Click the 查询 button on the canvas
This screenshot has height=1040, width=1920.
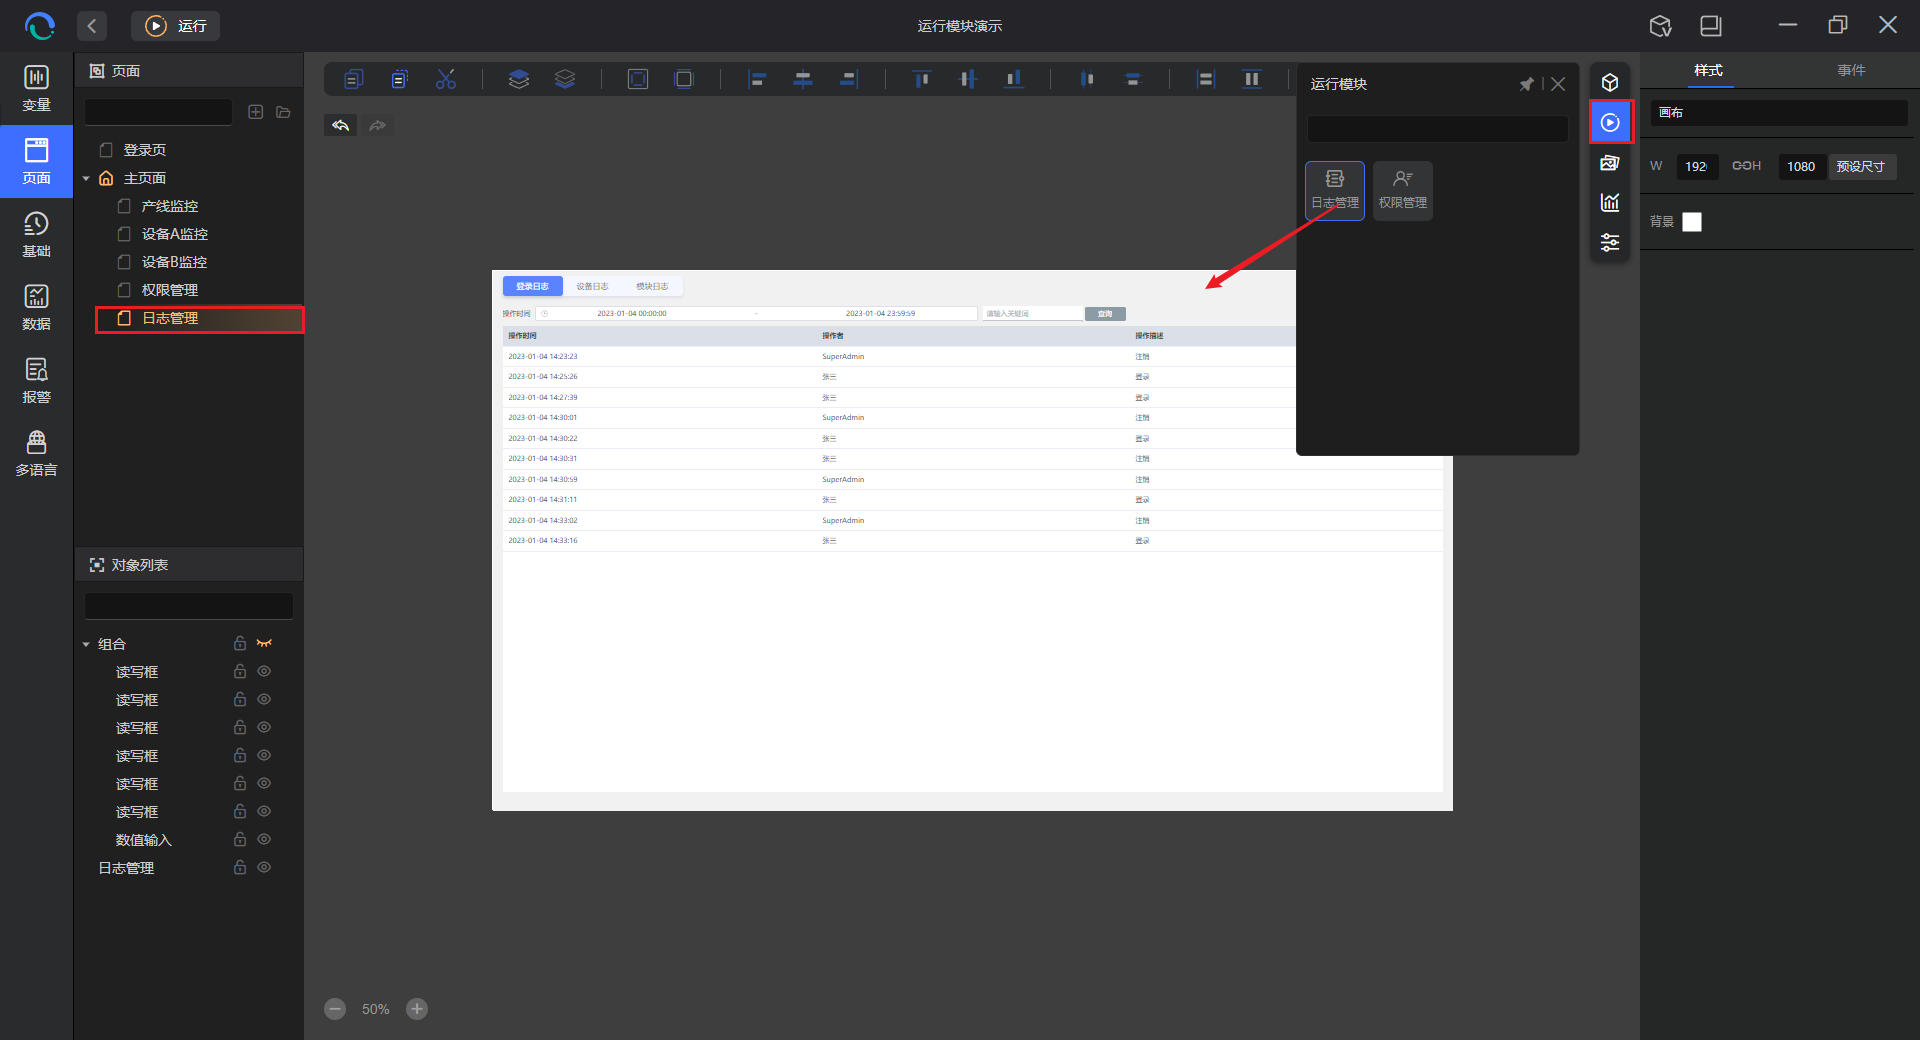click(1105, 314)
